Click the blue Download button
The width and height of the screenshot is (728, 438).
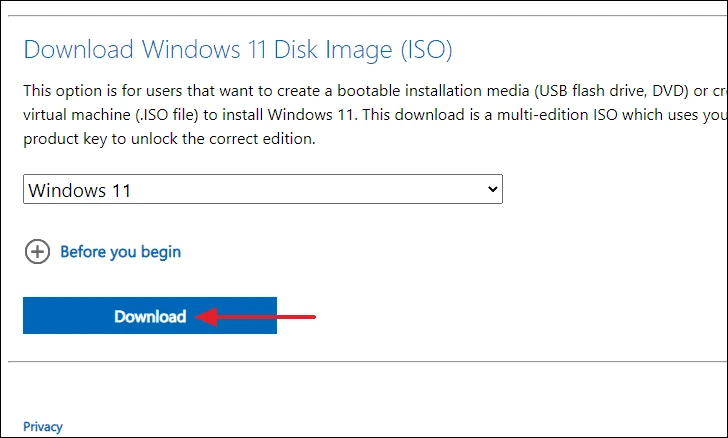tap(150, 315)
